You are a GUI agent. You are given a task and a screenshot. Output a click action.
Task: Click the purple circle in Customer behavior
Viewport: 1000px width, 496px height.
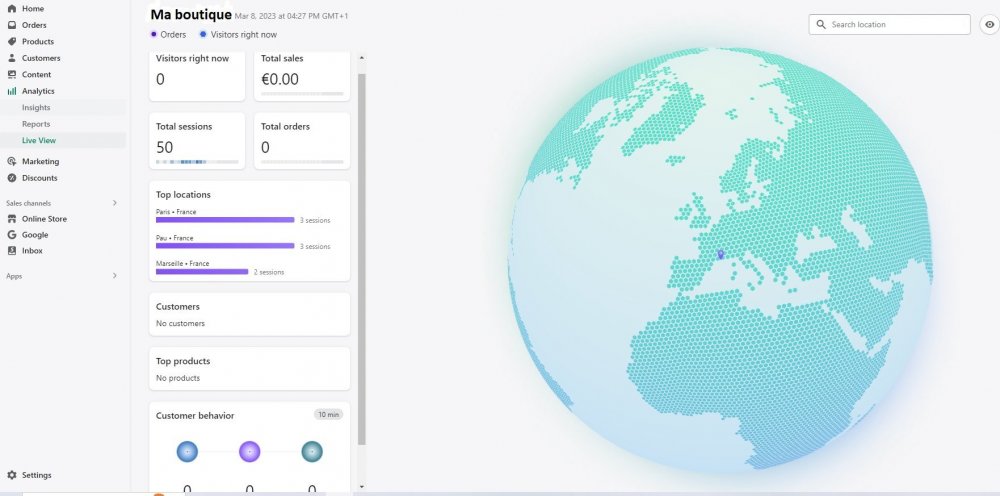[x=249, y=451]
